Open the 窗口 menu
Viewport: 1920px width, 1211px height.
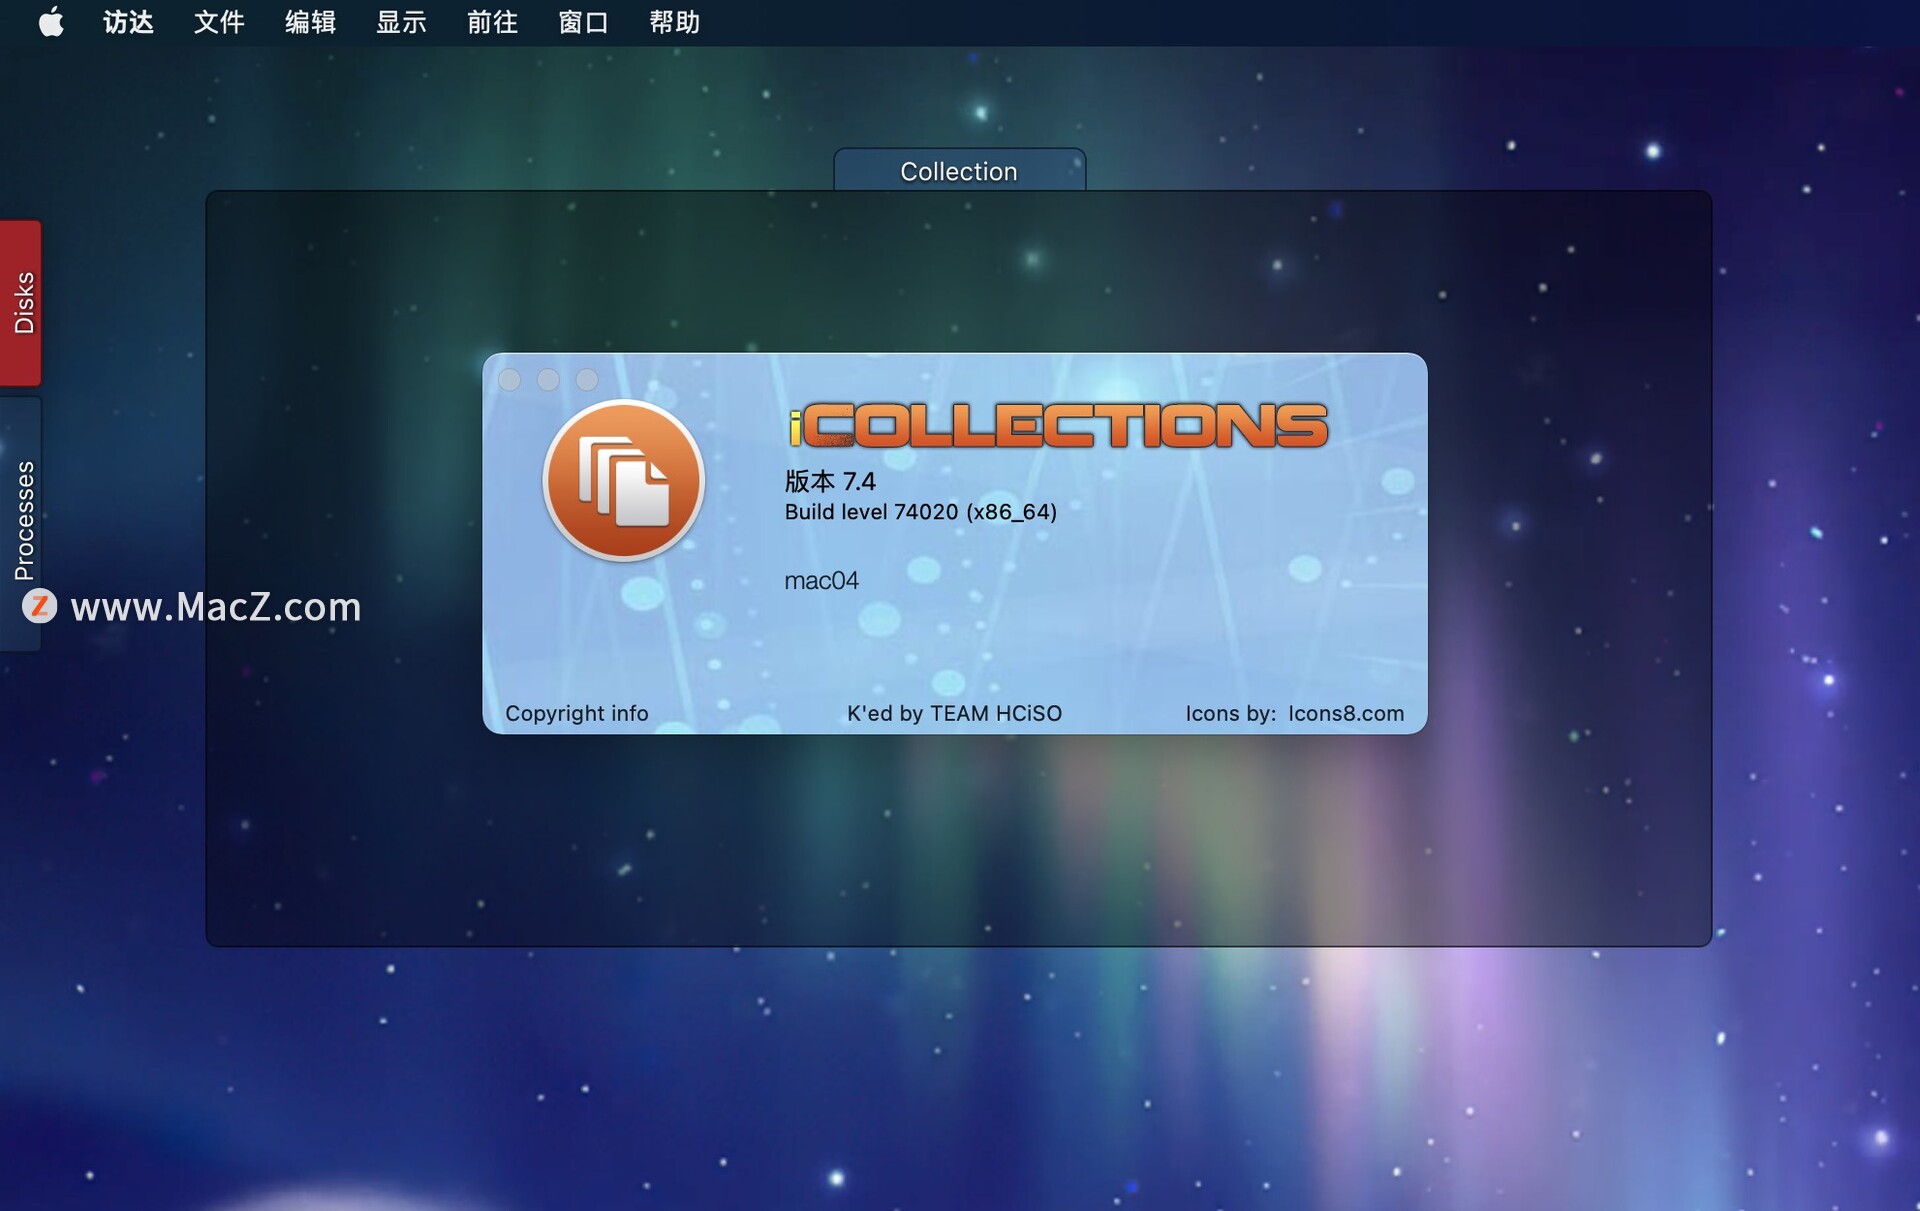pos(583,22)
